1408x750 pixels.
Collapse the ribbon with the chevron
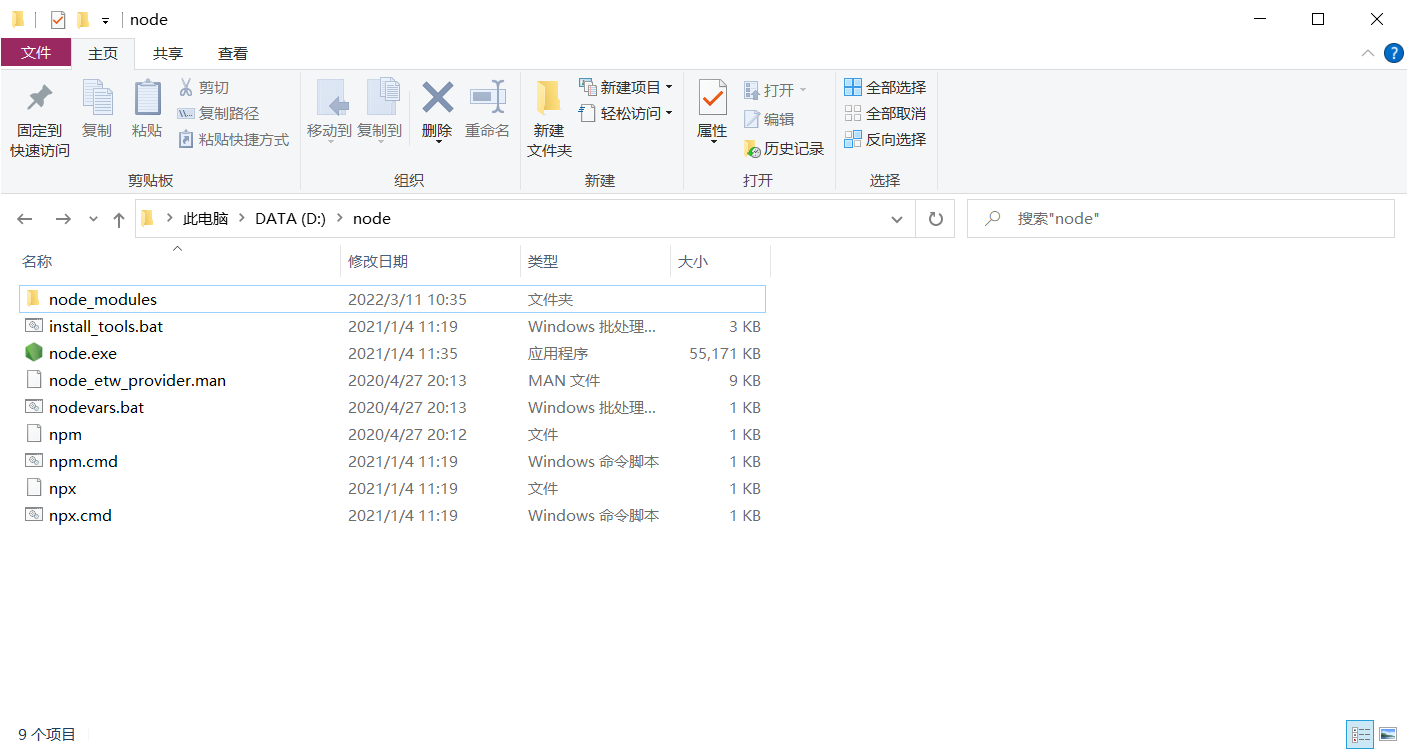point(1367,53)
